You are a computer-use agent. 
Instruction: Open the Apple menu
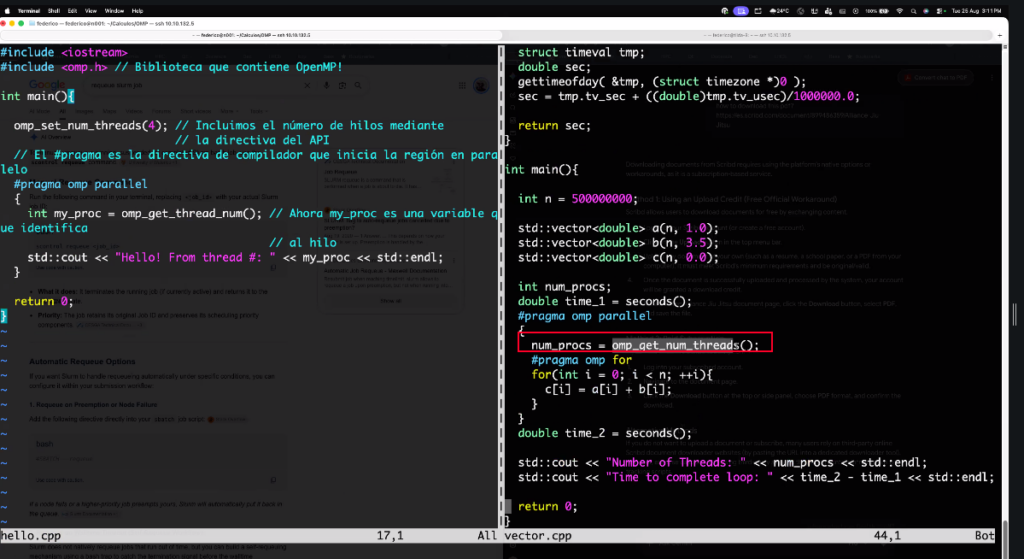point(7,10)
